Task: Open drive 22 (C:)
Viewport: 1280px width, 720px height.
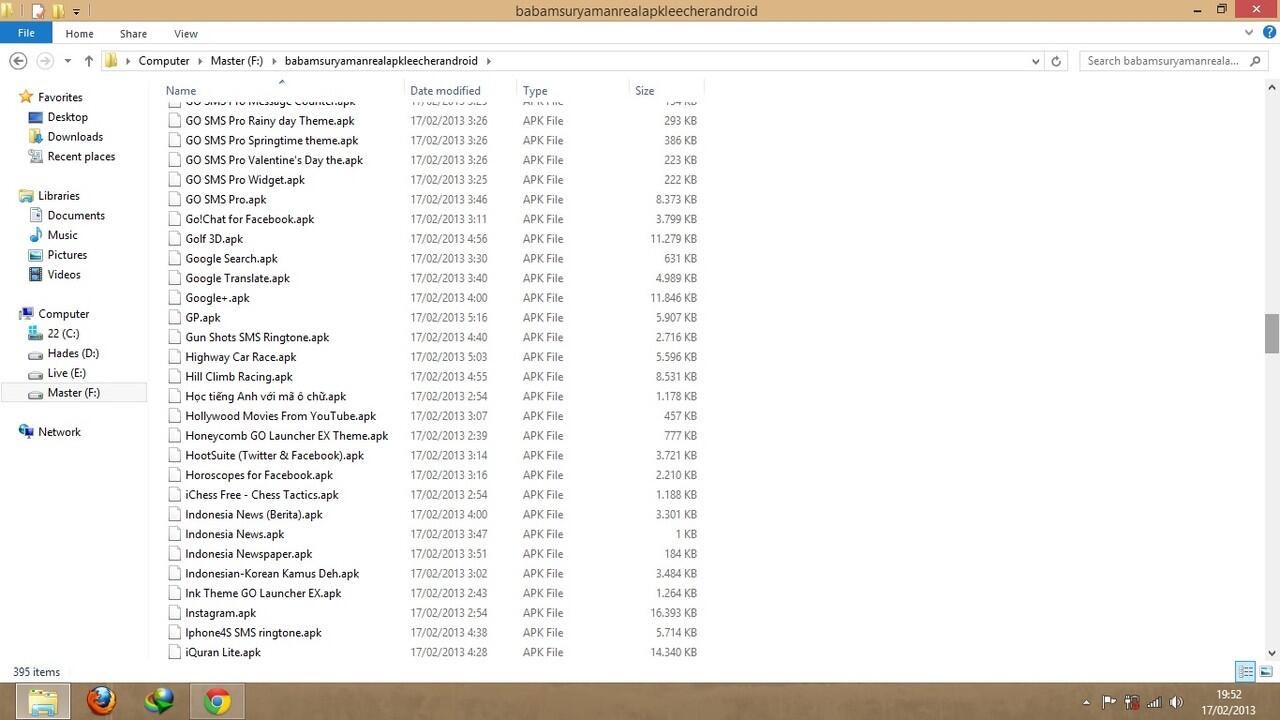Action: [x=63, y=333]
